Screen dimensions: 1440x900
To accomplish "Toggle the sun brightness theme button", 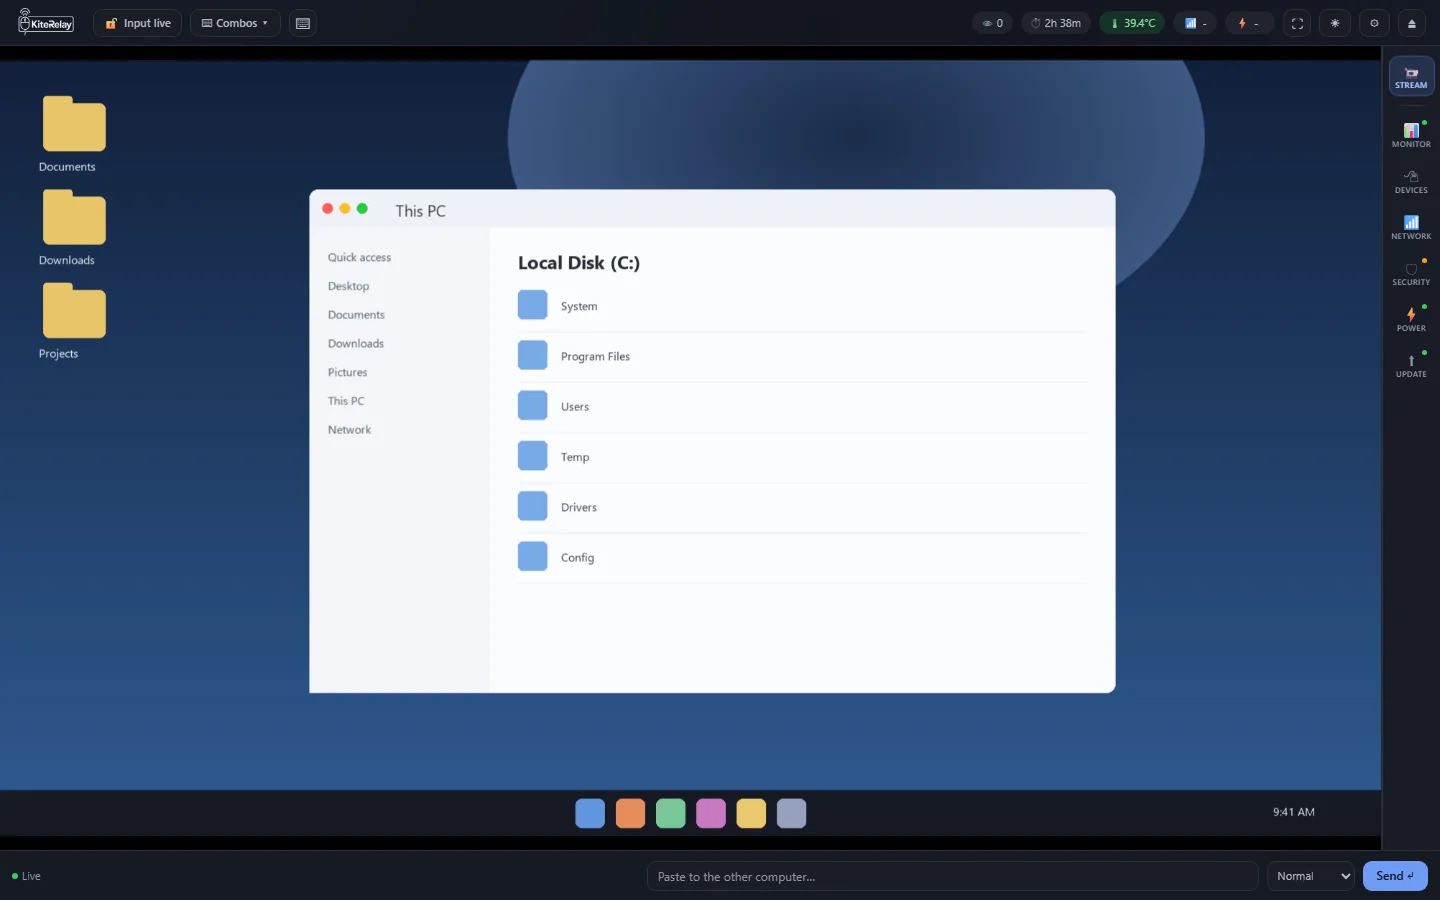I will [x=1335, y=23].
